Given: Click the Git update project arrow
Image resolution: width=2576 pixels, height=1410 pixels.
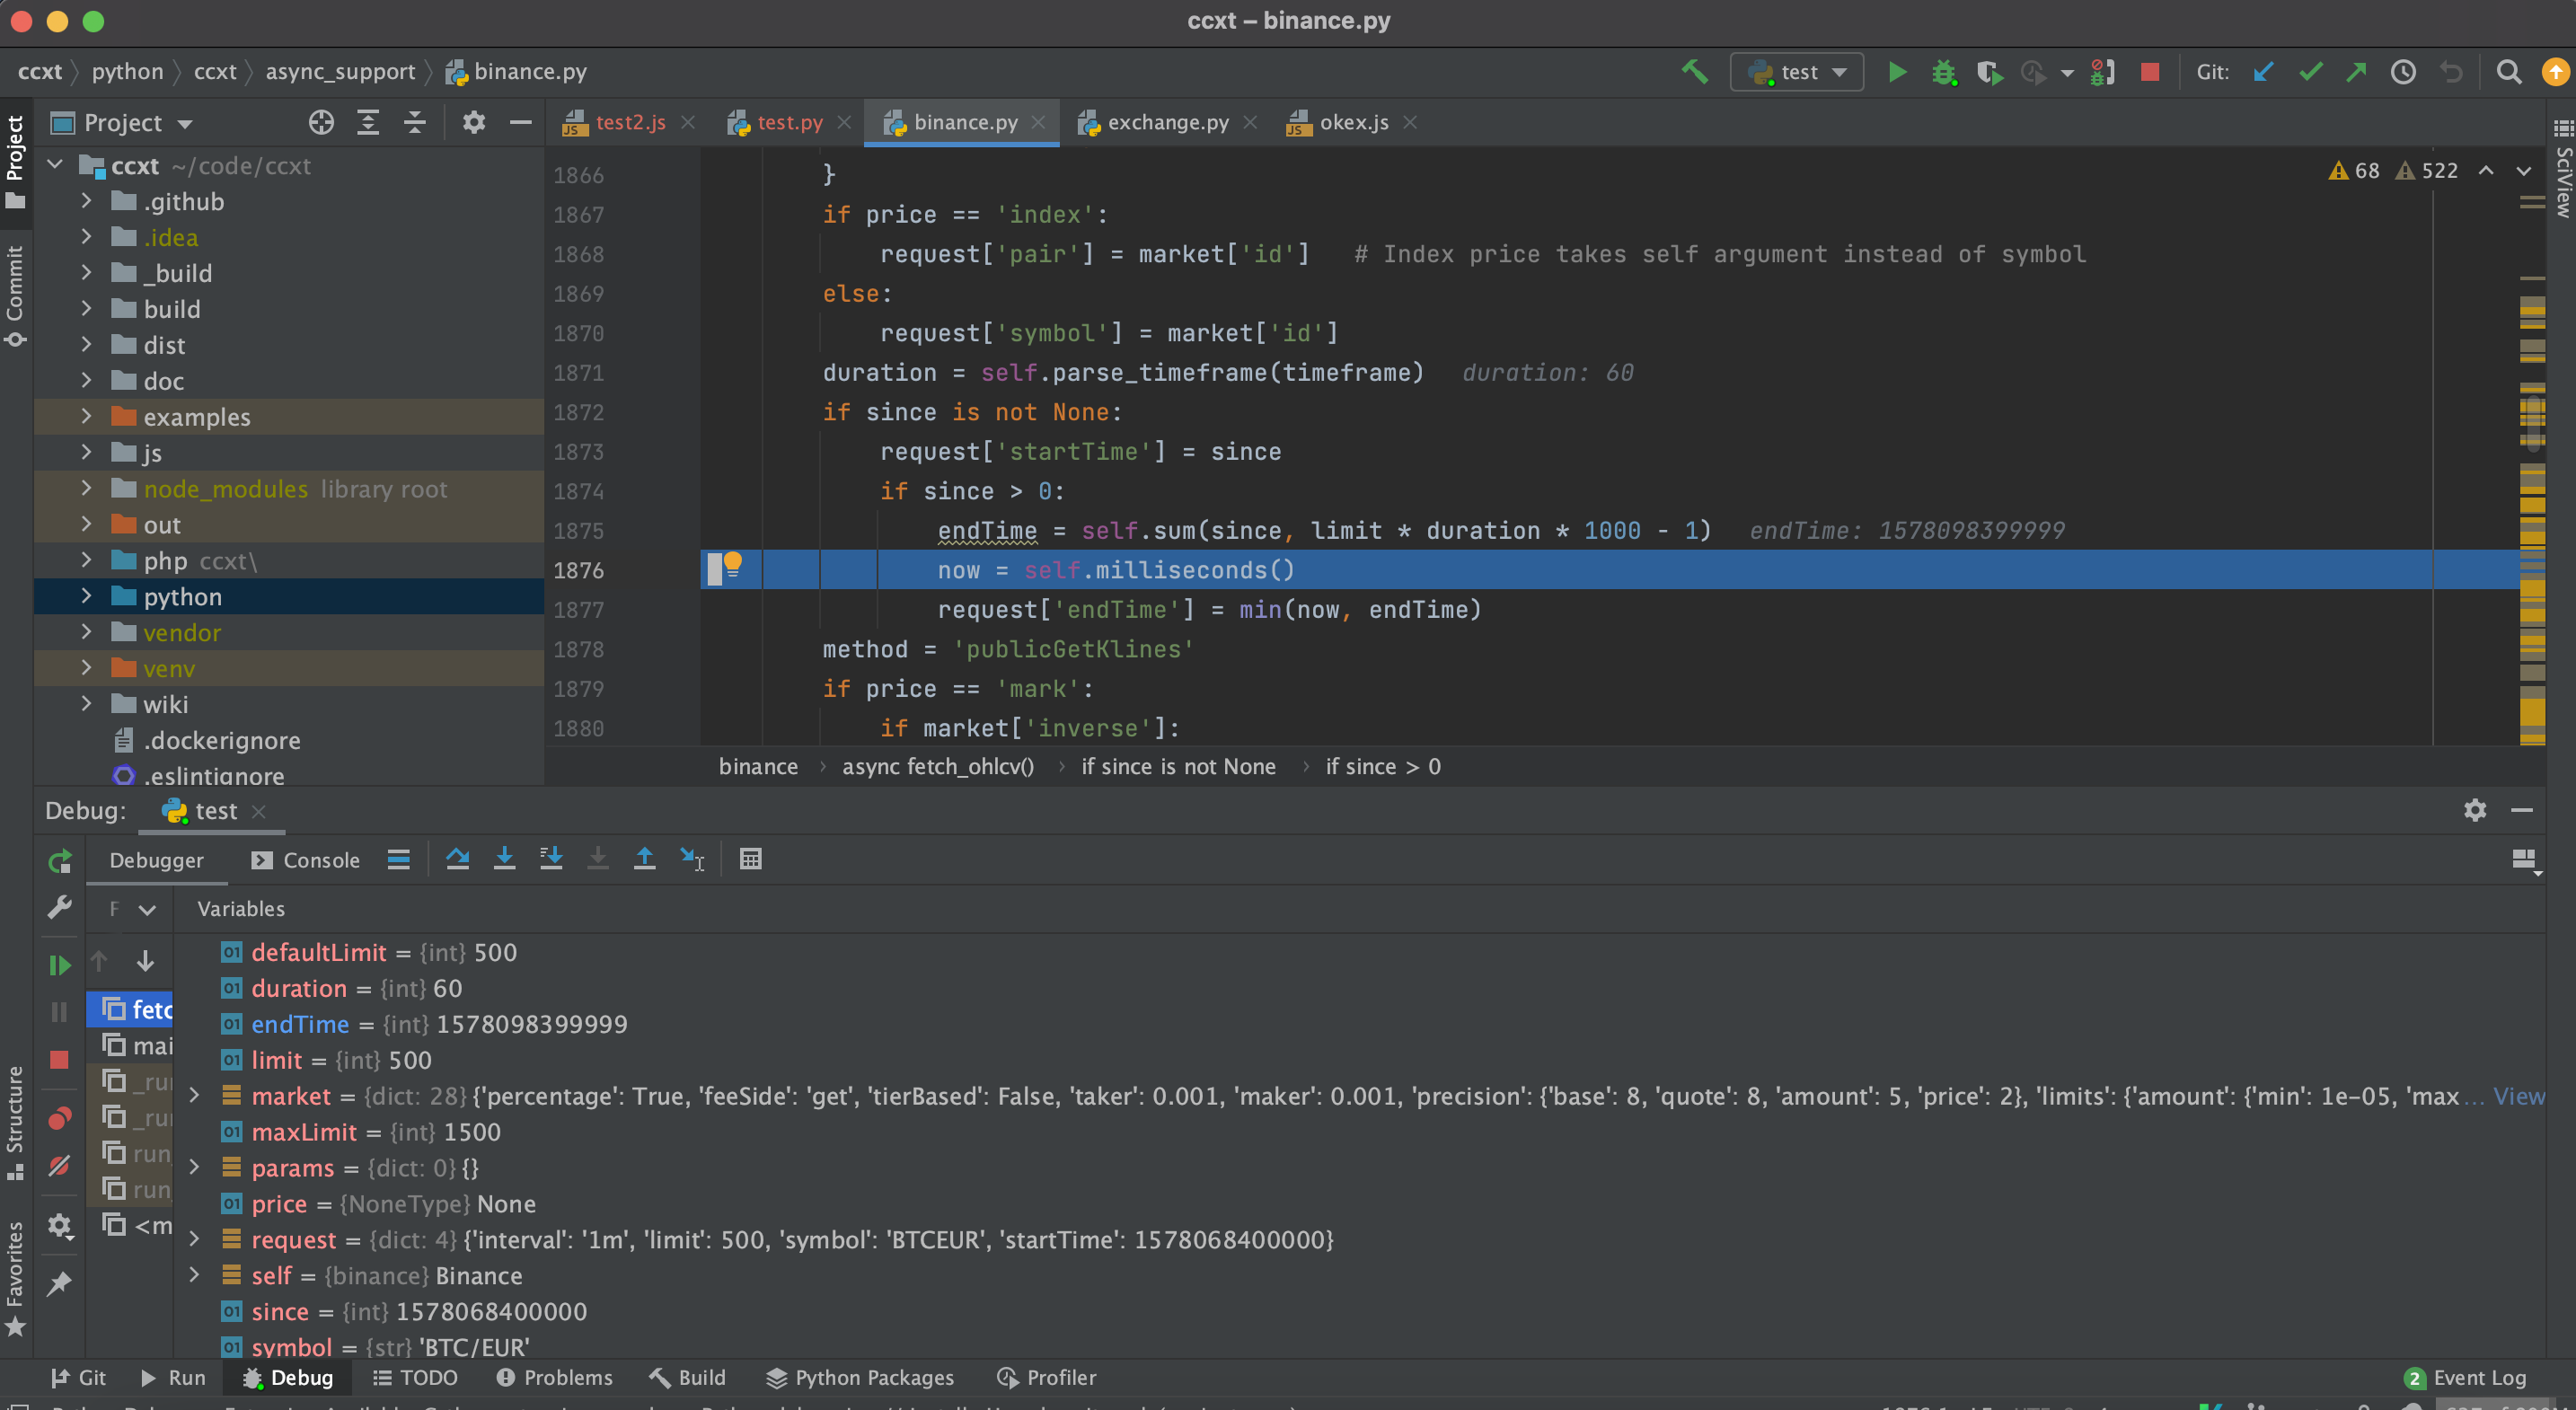Looking at the screenshot, I should point(2263,72).
